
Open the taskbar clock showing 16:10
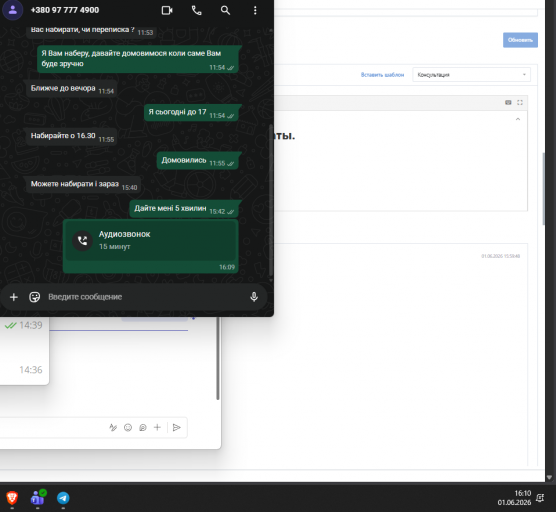(x=514, y=498)
